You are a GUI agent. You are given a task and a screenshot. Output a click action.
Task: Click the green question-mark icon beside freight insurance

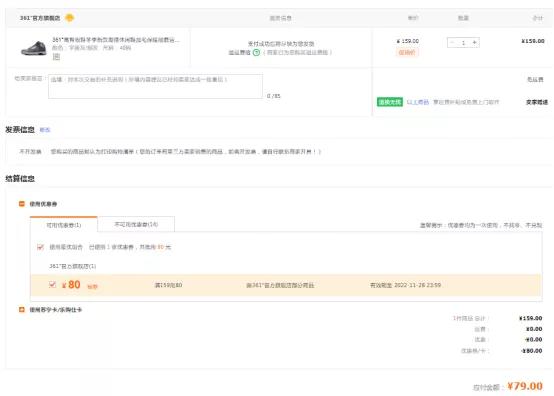[257, 53]
